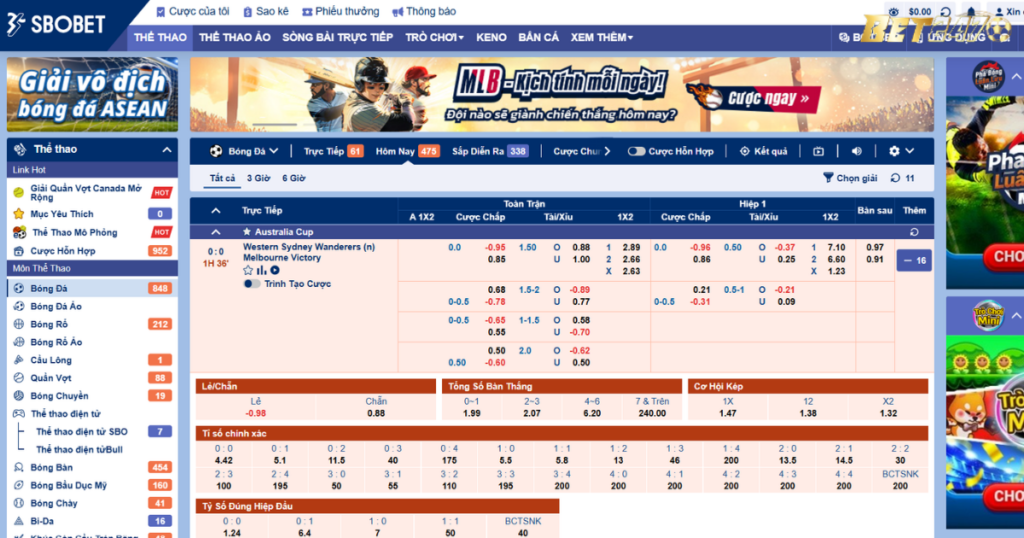Expand Thể thao điện tử category
The height and width of the screenshot is (538, 1024).
92,413
